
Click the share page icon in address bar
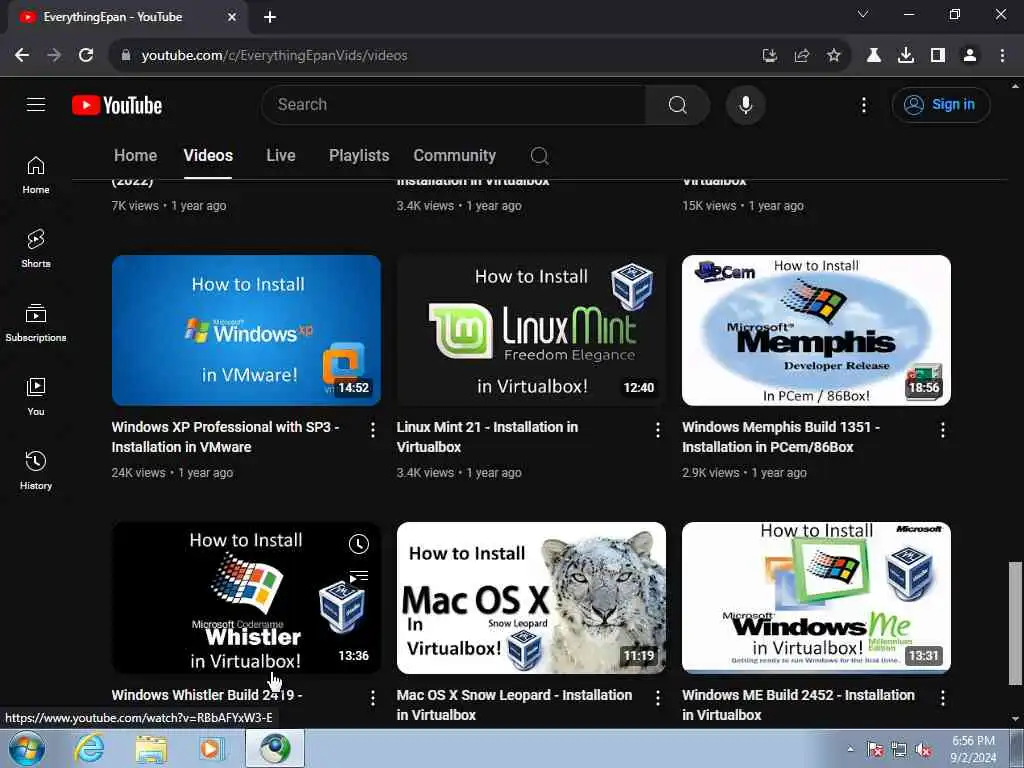801,56
